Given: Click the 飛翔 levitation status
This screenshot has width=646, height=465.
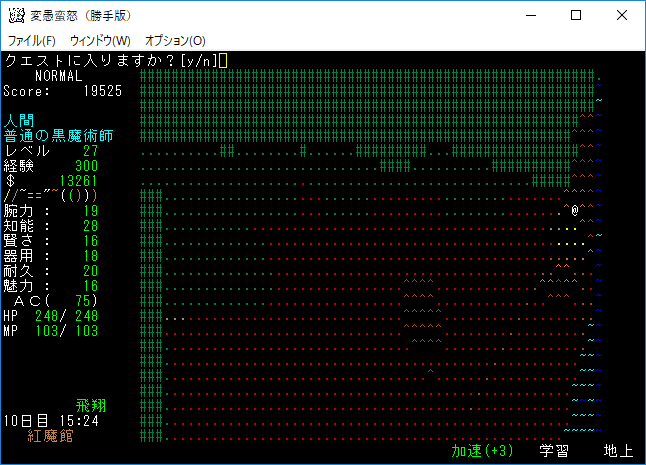Looking at the screenshot, I should click(91, 406).
